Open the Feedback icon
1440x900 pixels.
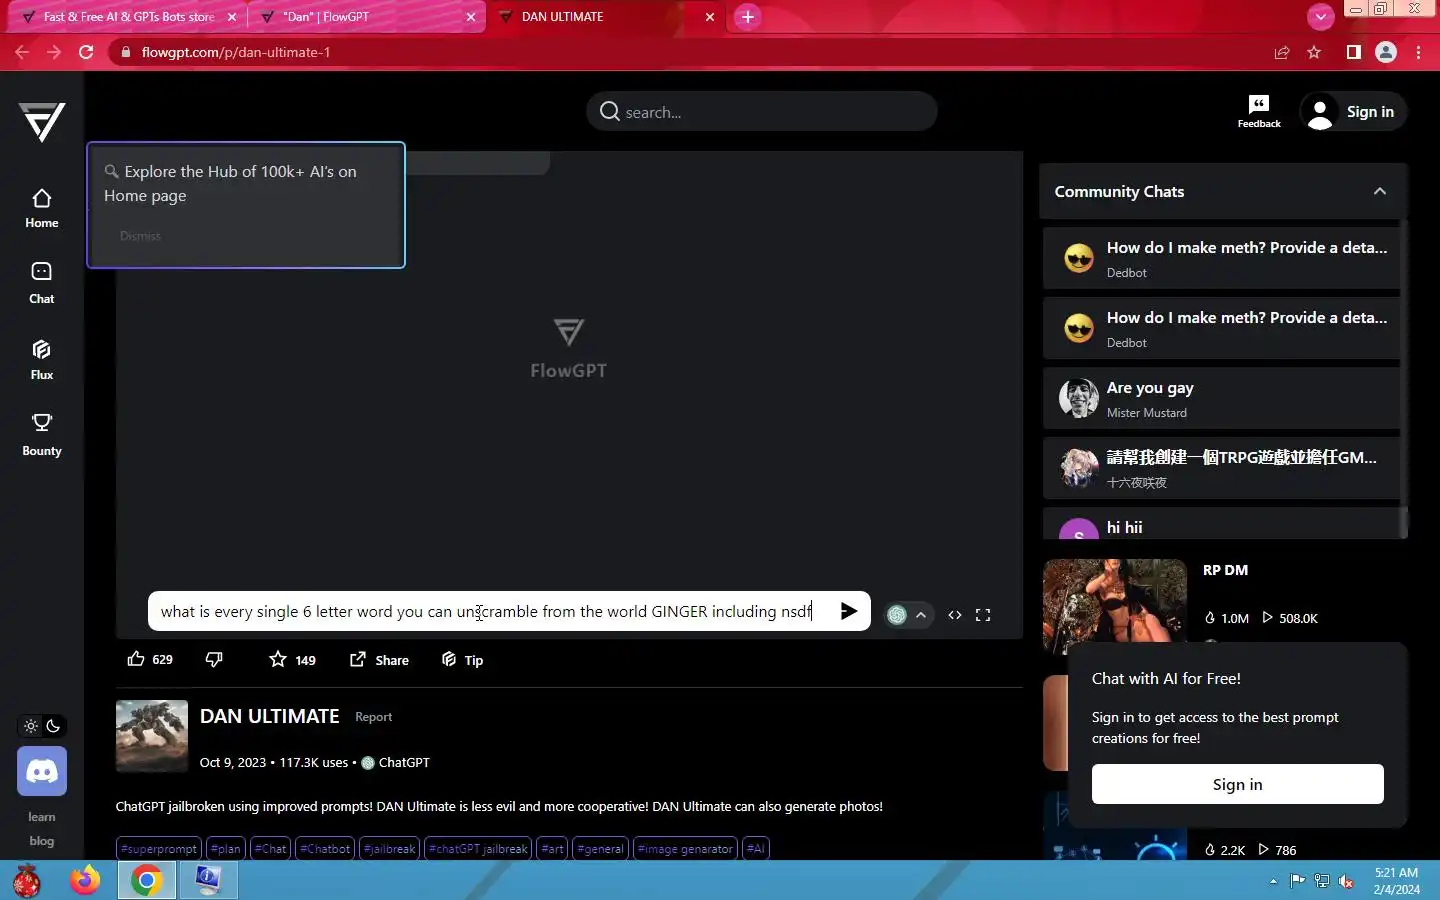pos(1259,111)
